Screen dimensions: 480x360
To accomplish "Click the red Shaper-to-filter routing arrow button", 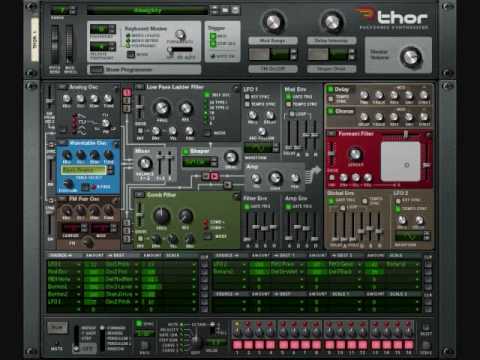I will 215,176.
